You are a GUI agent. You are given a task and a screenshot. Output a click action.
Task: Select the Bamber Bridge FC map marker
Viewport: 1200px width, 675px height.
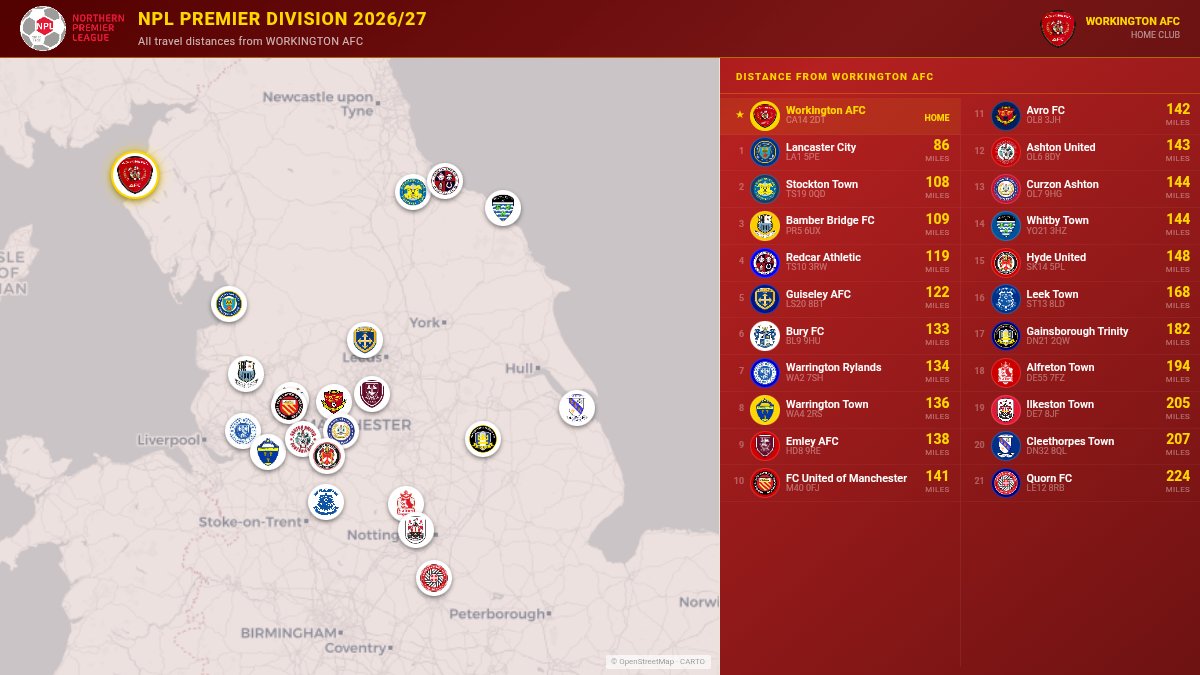[x=246, y=374]
